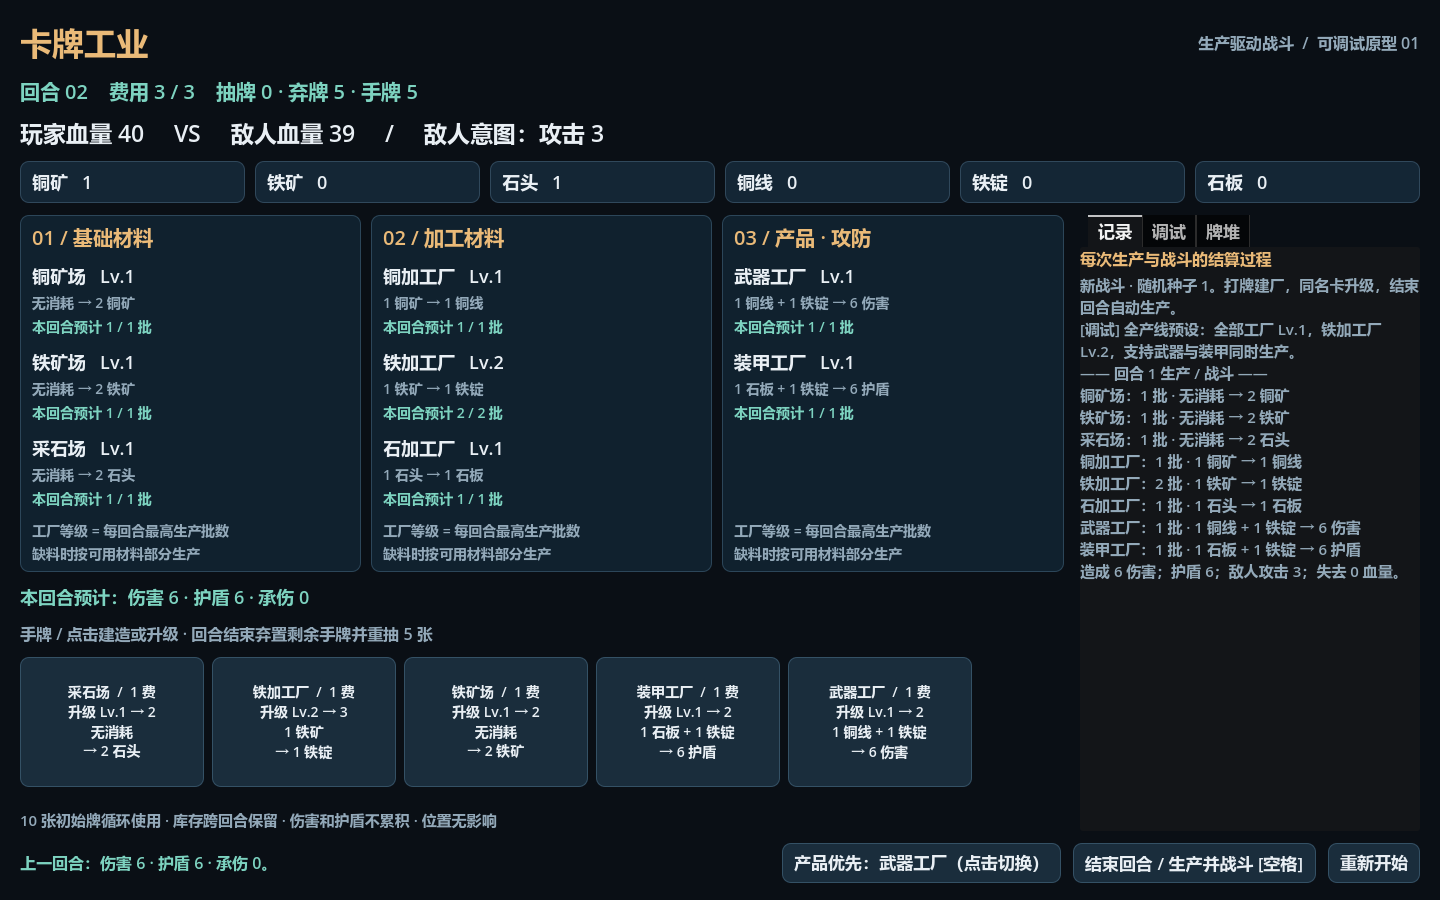Click the 铜矿 resource counter

132,182
